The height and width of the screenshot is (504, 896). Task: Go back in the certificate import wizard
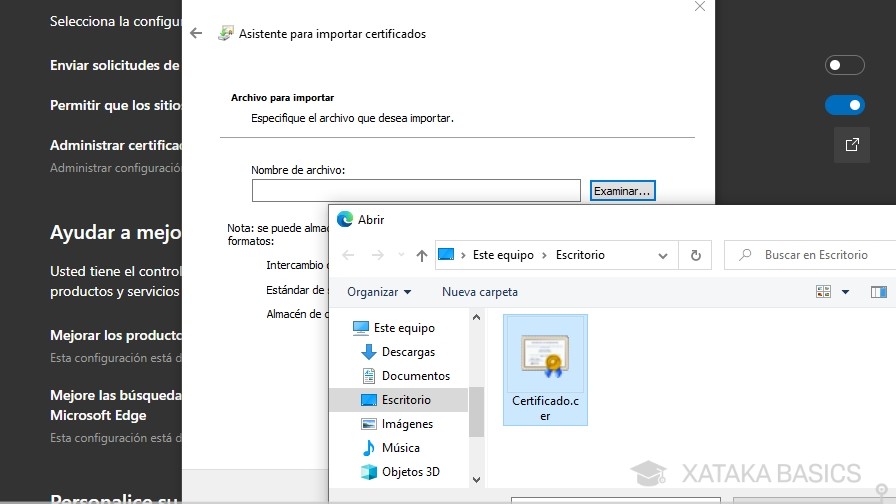(196, 33)
